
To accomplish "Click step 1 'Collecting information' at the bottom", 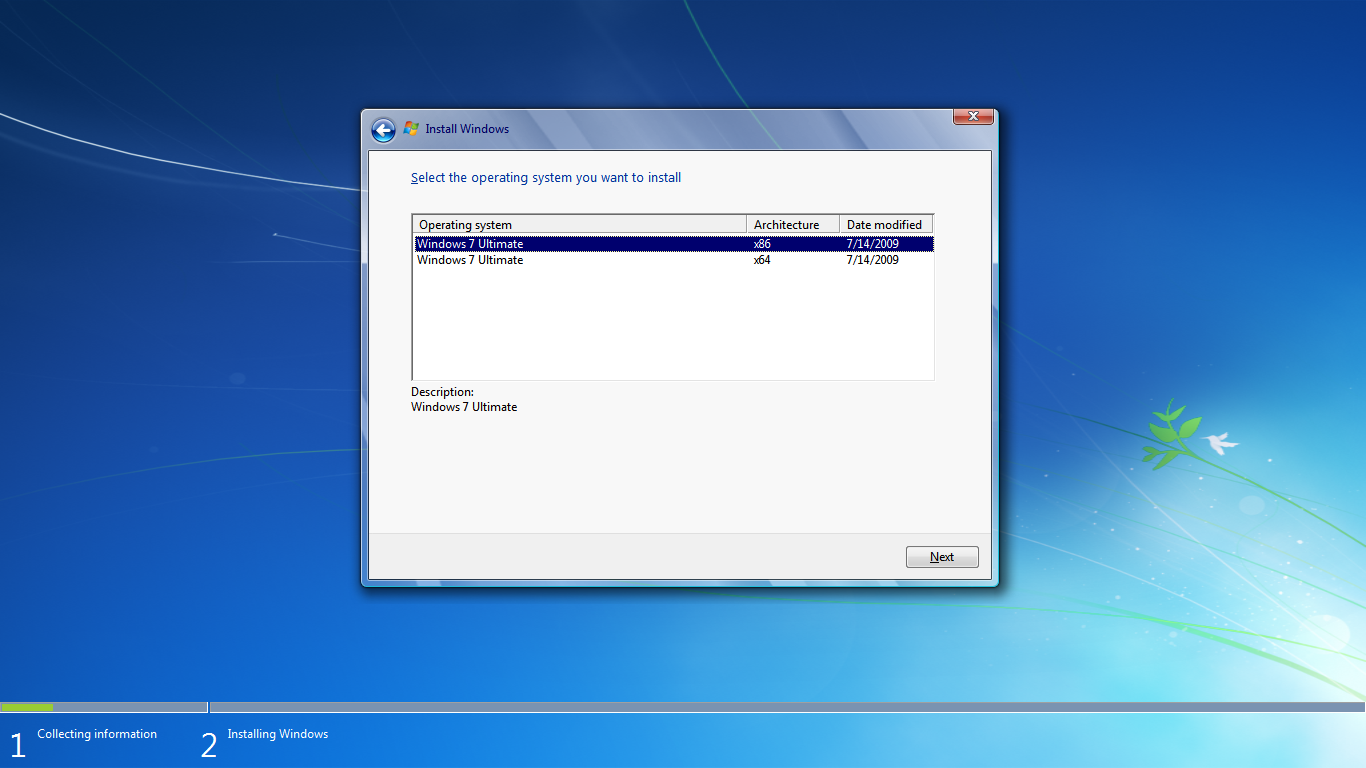I will 96,734.
